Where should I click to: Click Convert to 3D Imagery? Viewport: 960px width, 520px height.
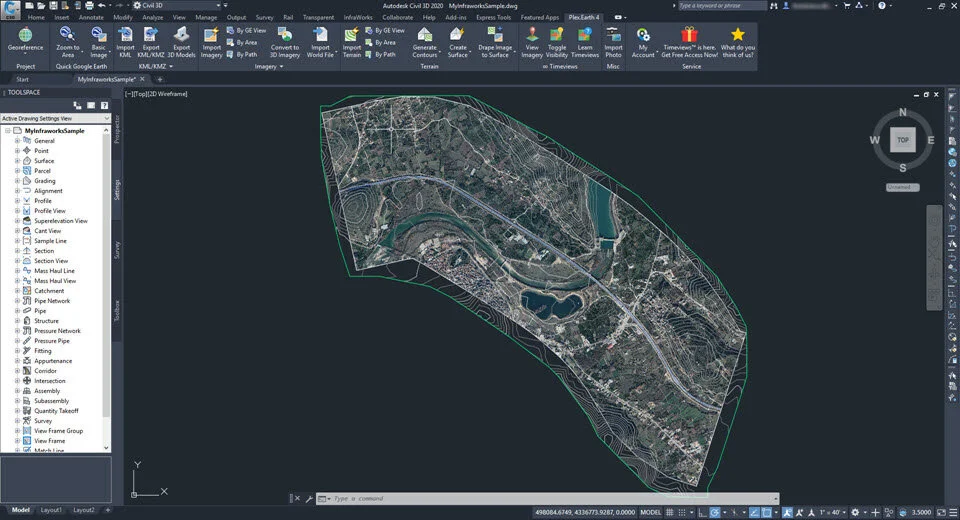point(285,41)
